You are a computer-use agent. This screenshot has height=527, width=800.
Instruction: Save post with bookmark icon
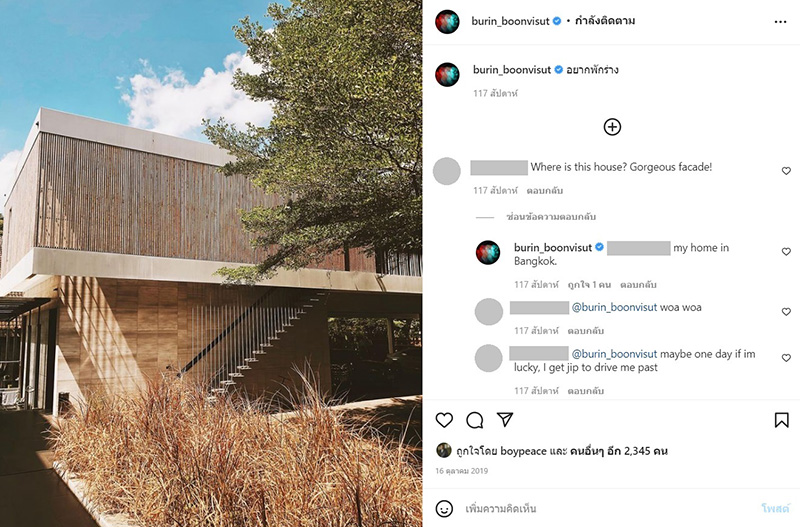tap(781, 420)
